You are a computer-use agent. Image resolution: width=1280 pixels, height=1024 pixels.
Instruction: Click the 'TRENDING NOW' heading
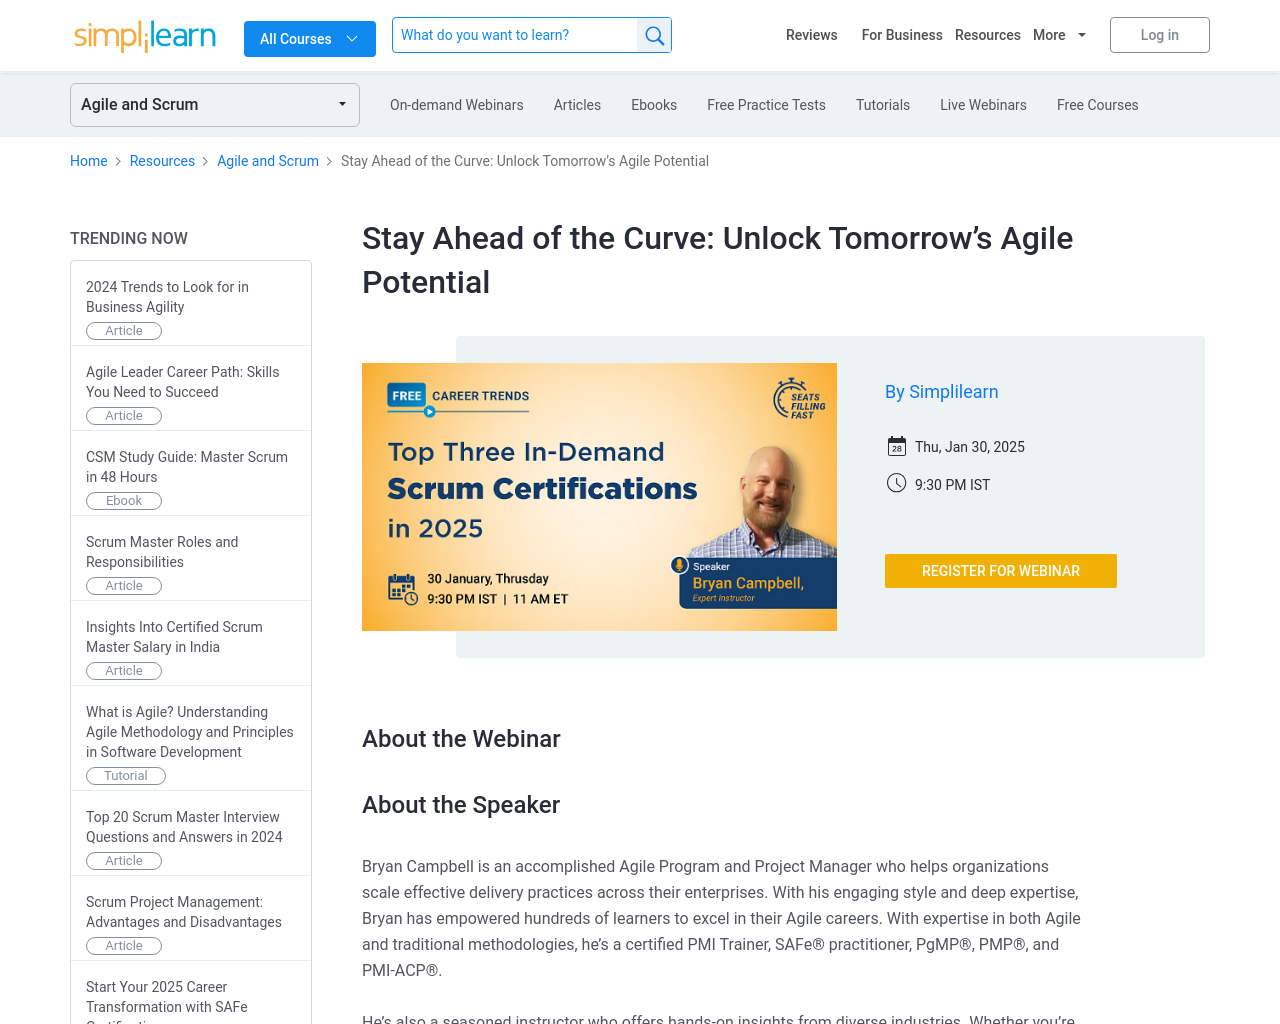(129, 238)
